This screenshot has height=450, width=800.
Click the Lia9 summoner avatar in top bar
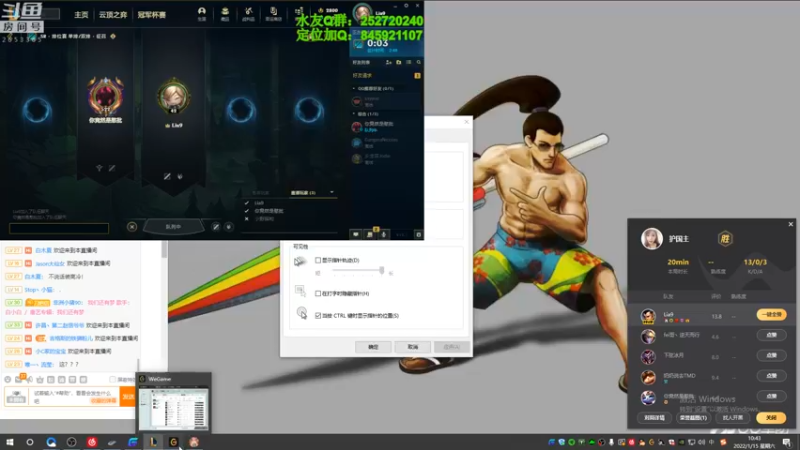coord(362,12)
